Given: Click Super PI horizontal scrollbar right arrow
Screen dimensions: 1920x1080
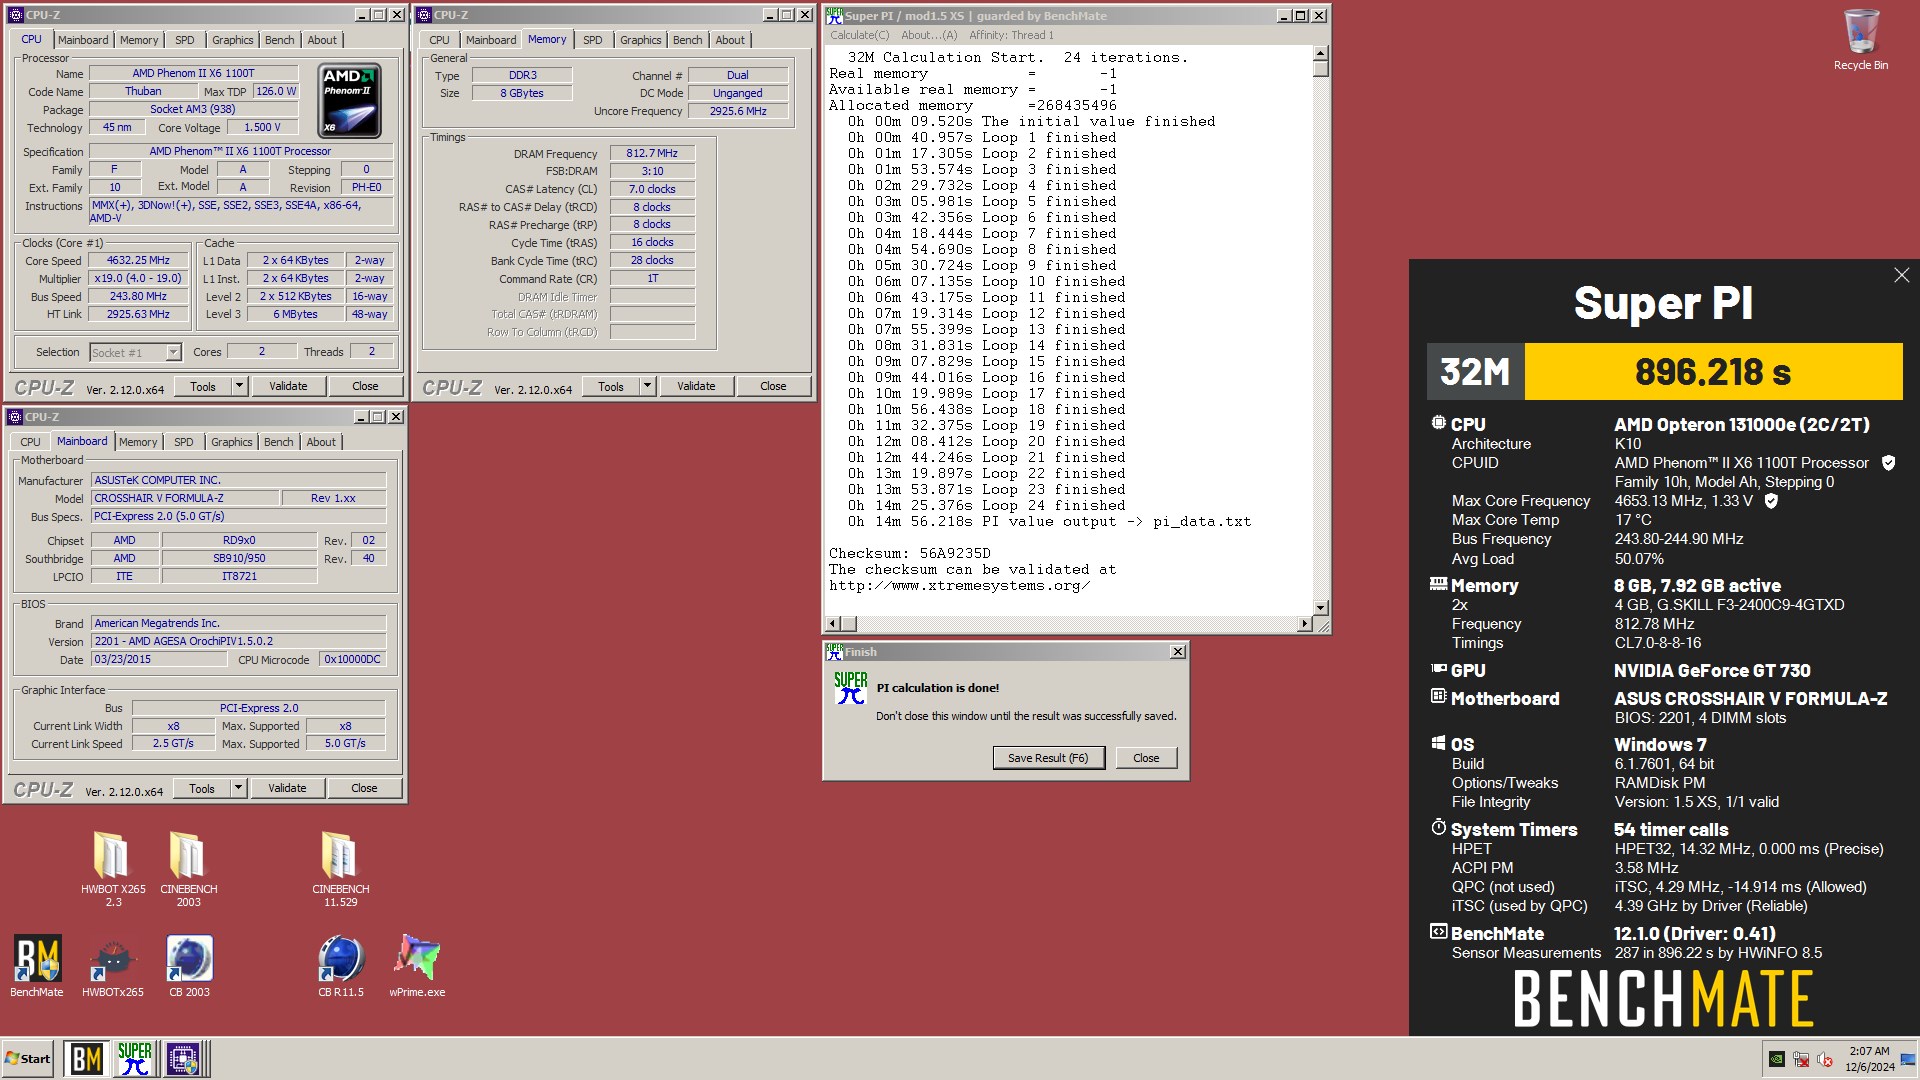Looking at the screenshot, I should click(1304, 624).
